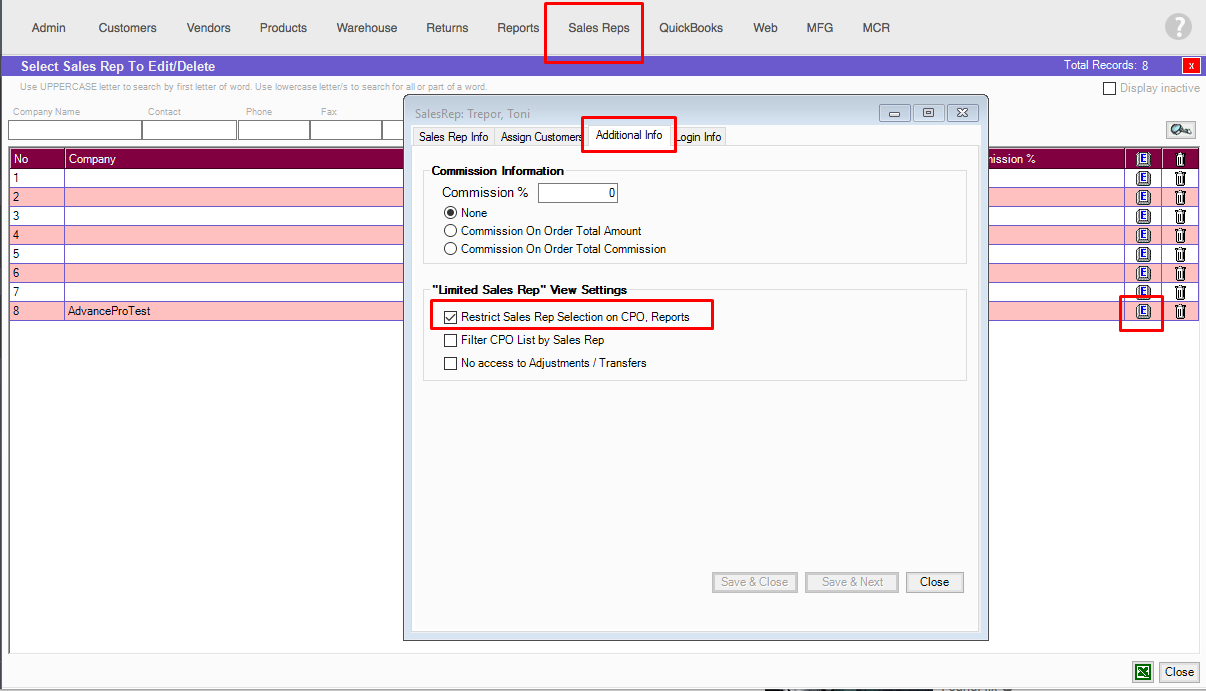This screenshot has height=691, width=1206.
Task: Export list with the Excel icon
Action: (x=1143, y=672)
